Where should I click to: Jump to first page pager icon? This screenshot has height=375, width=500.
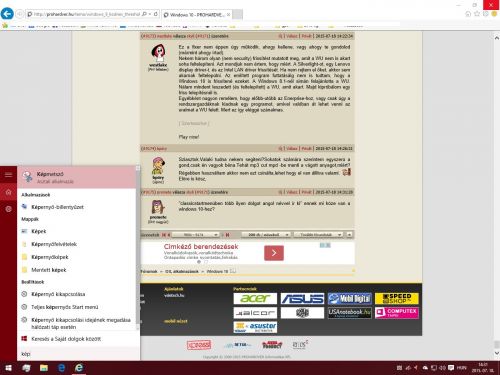coord(164,235)
